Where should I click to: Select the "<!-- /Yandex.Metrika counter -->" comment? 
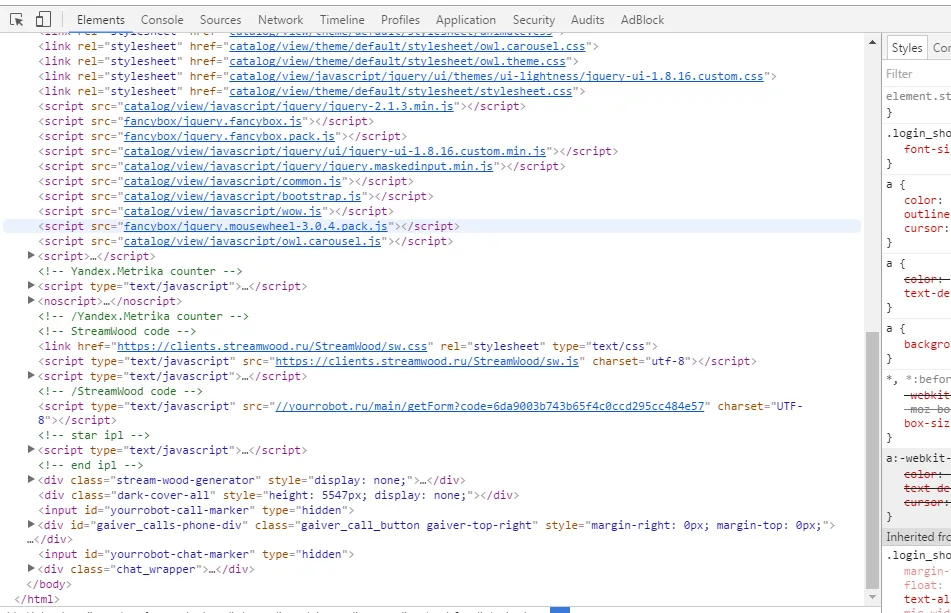click(144, 316)
